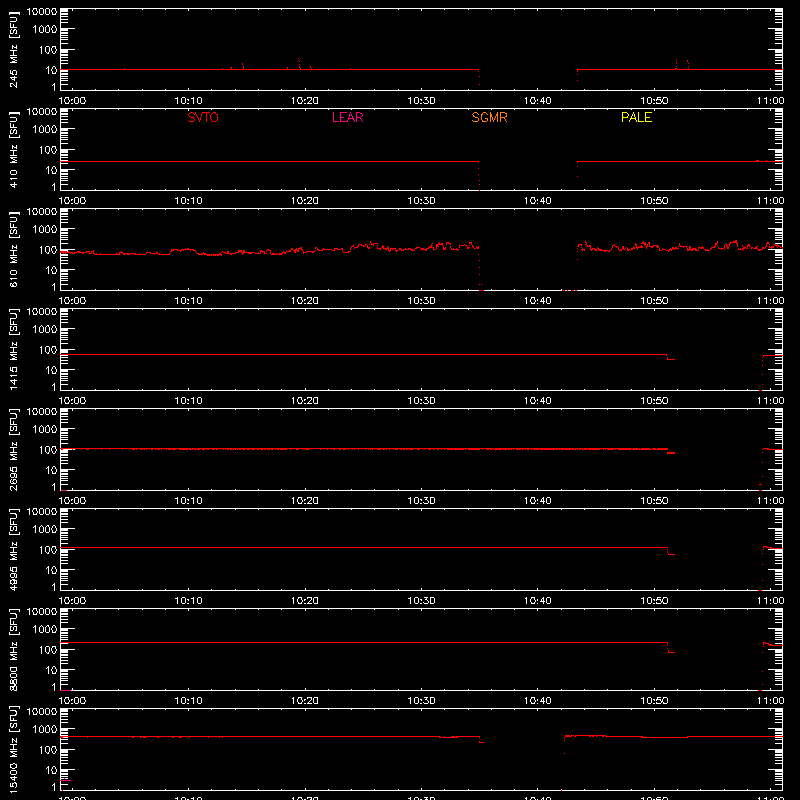Click 10:00 time label below 1415 MHz plot

click(72, 401)
